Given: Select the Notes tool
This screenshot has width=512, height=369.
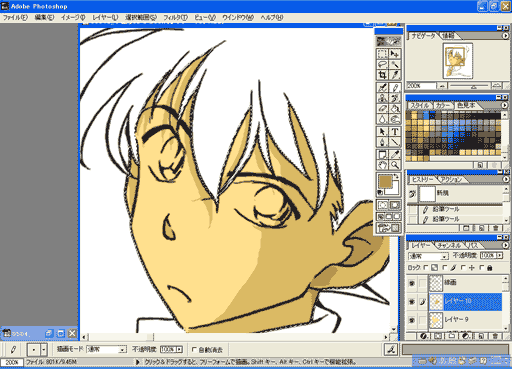Looking at the screenshot, I should (382, 155).
